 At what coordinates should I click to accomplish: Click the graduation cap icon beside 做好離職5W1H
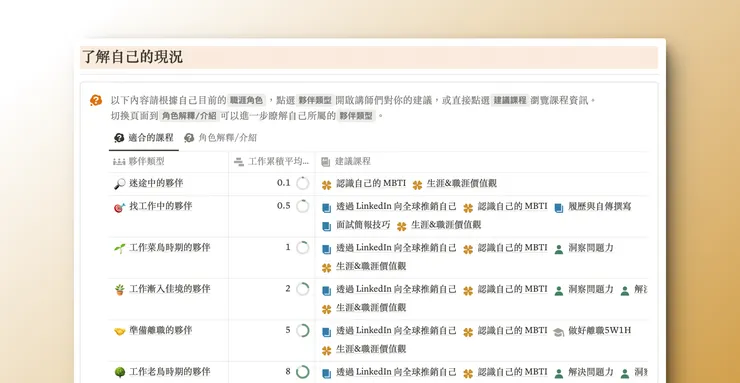(558, 332)
